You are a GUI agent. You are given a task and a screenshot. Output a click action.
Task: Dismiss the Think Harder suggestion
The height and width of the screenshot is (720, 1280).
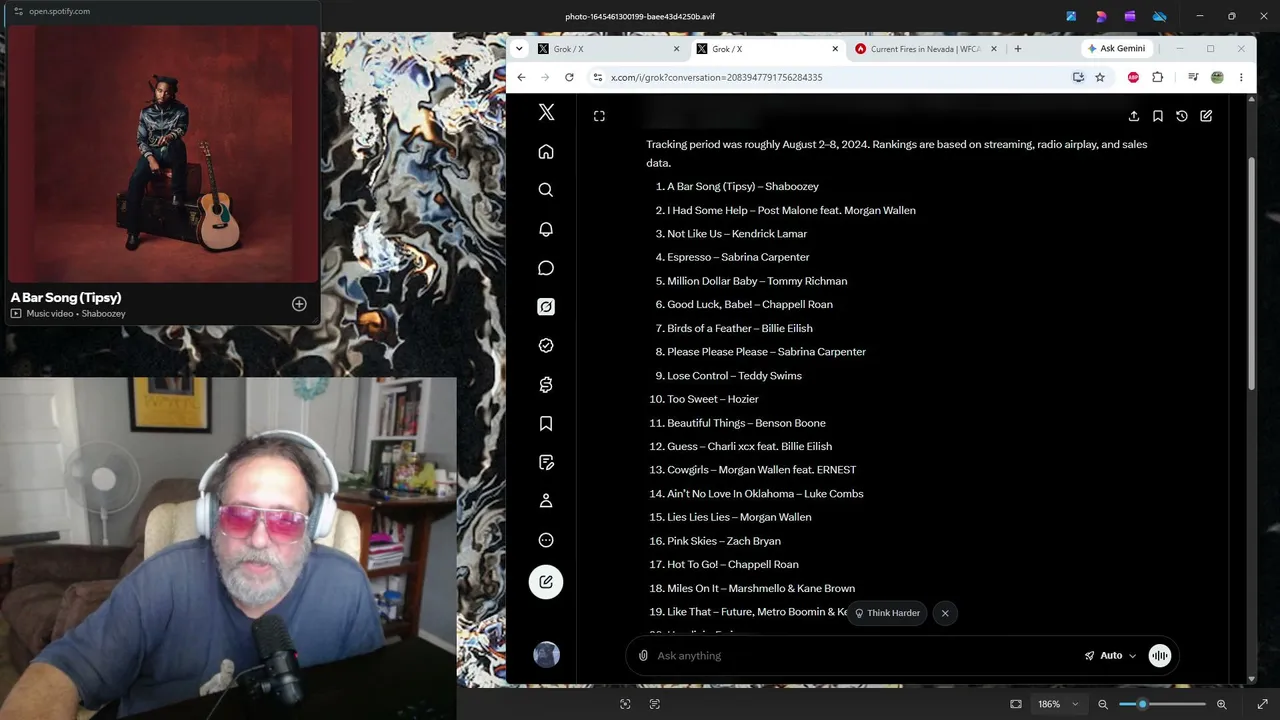945,613
